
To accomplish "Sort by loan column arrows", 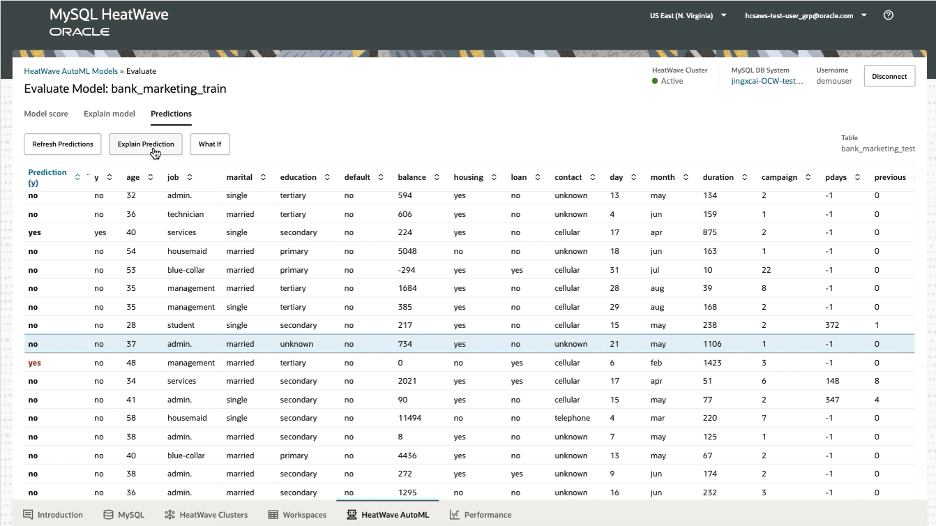I will (x=538, y=177).
